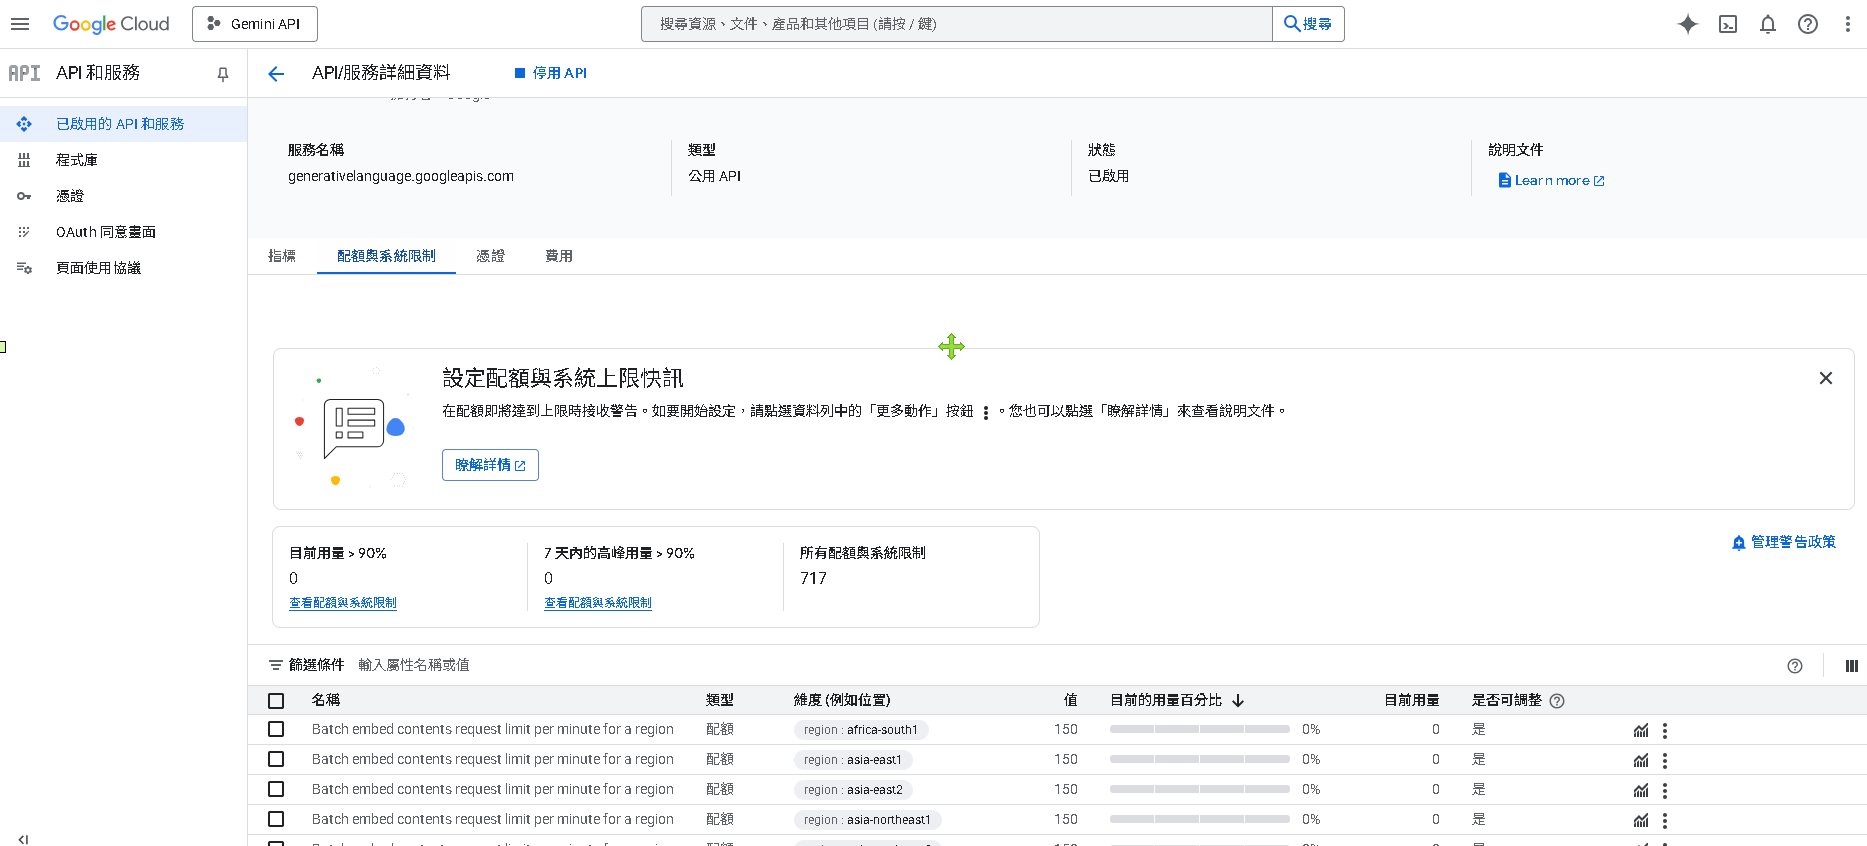The width and height of the screenshot is (1867, 846).
Task: Open more actions for asia-northeast1 row
Action: point(1665,821)
